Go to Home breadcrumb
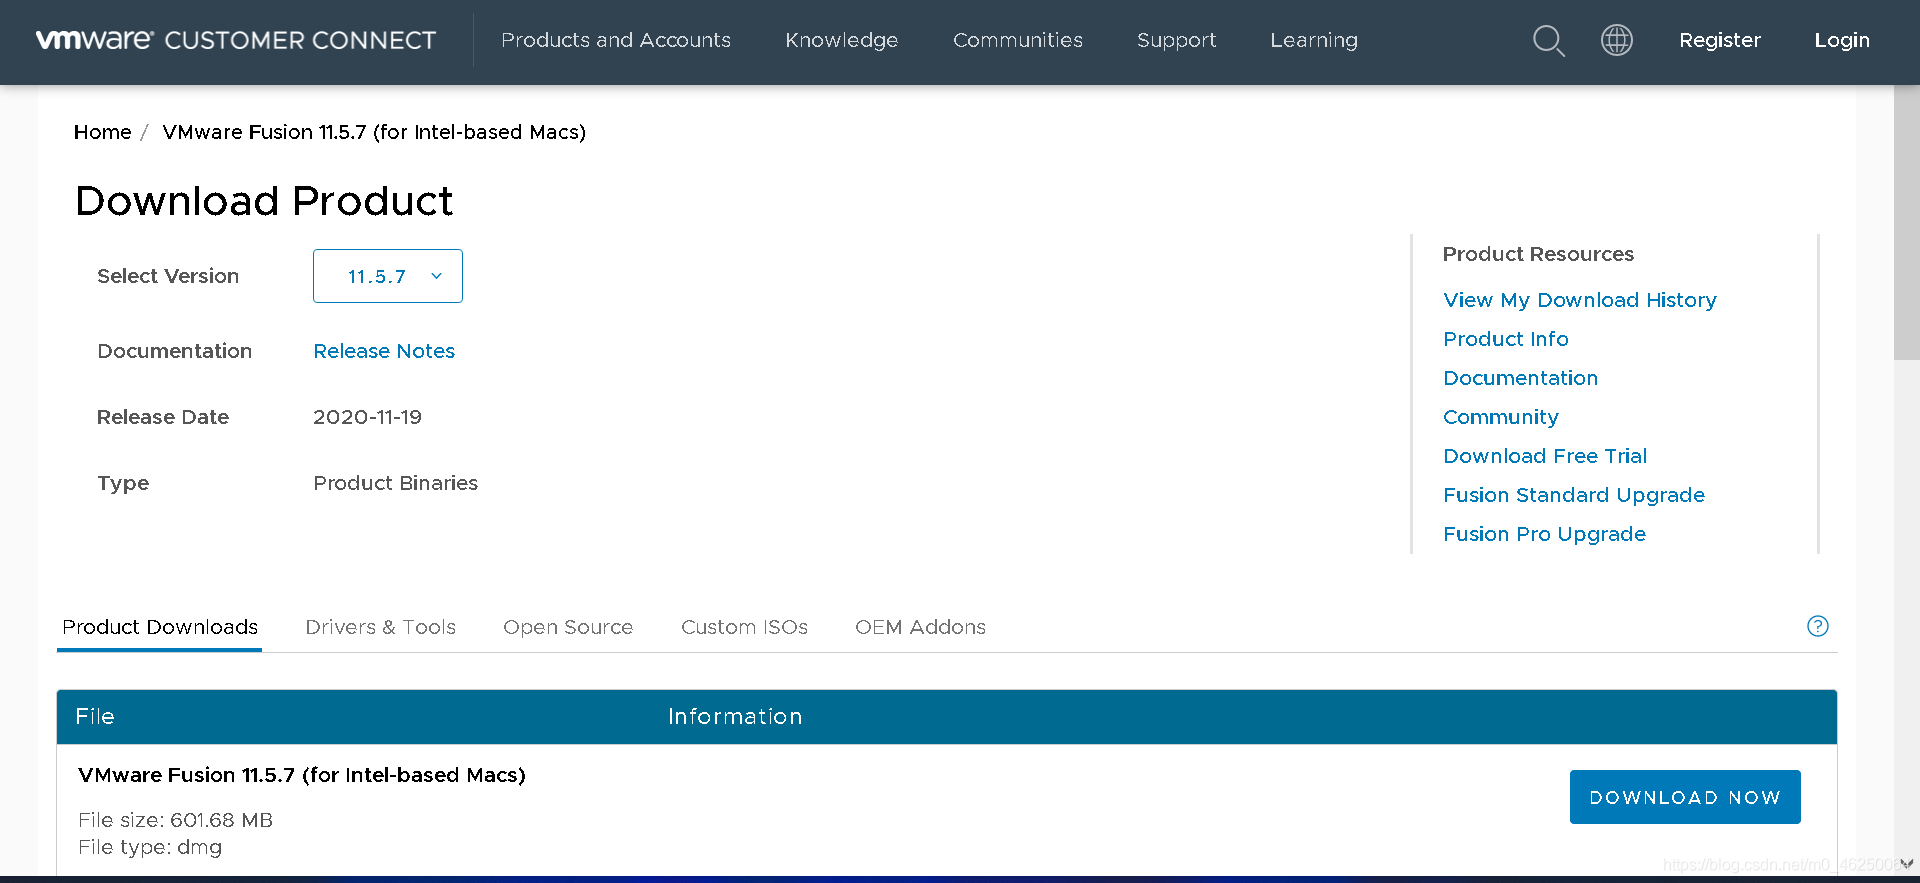This screenshot has width=1920, height=883. coord(102,132)
